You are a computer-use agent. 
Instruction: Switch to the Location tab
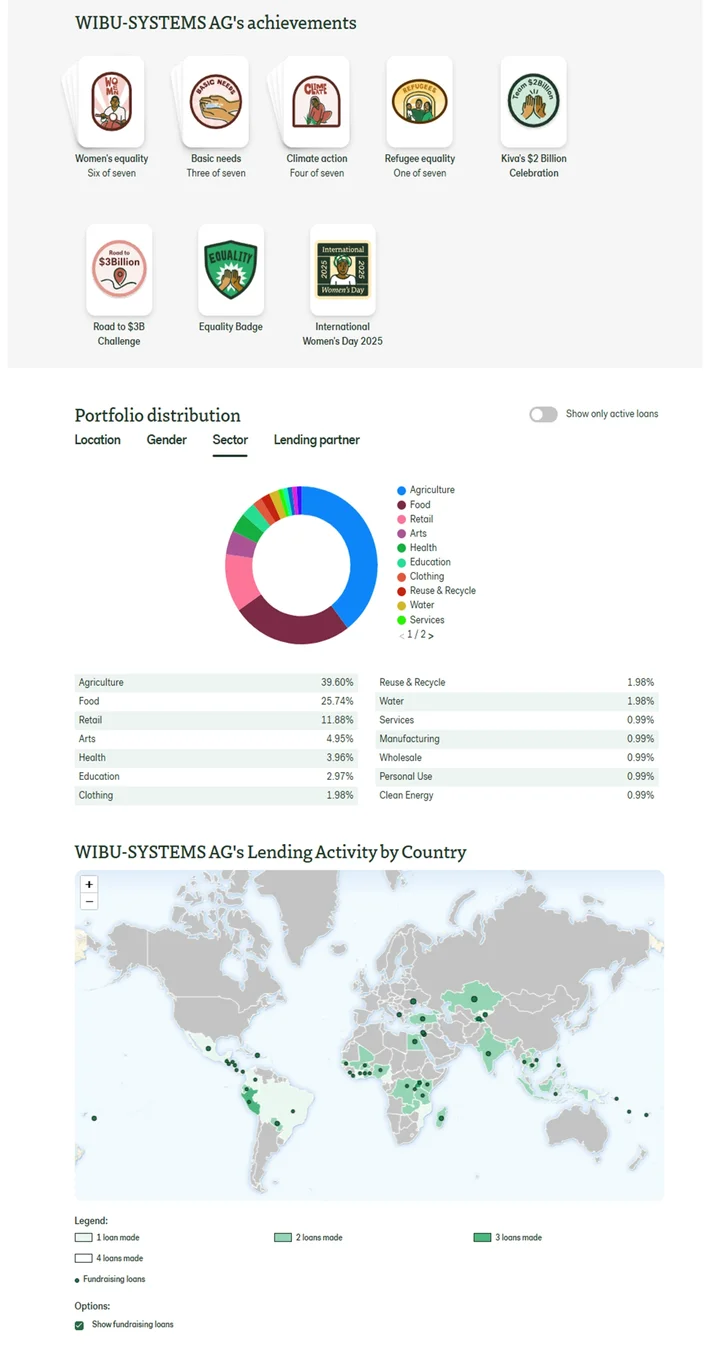(x=97, y=440)
